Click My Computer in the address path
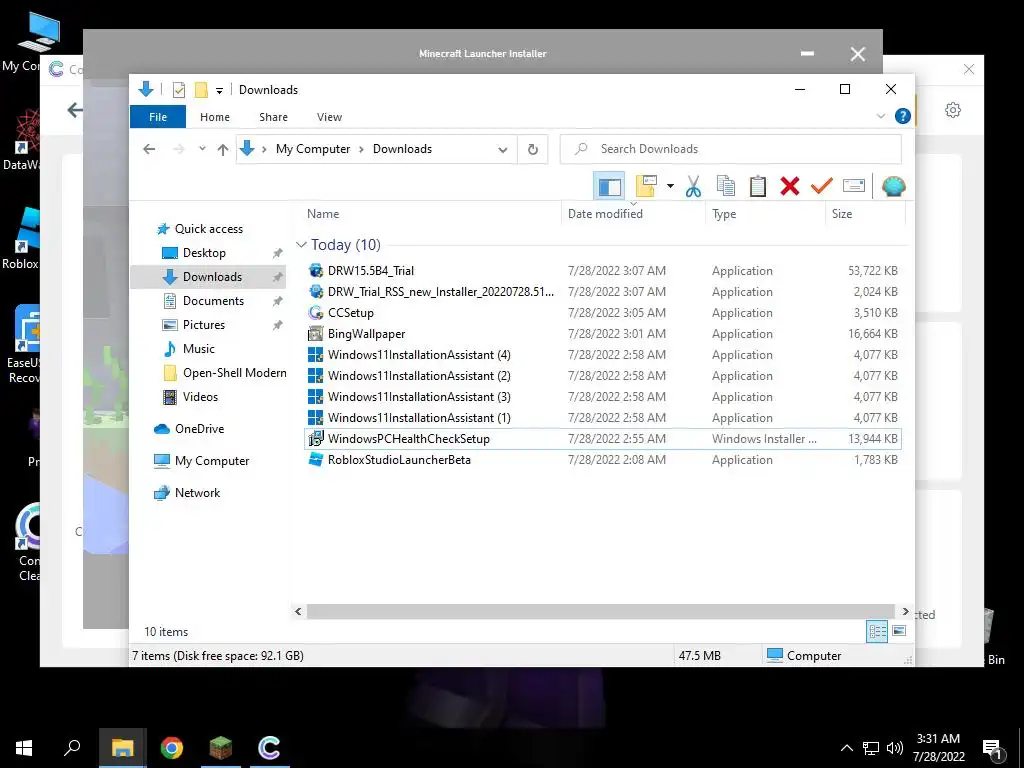This screenshot has height=768, width=1024. [313, 149]
